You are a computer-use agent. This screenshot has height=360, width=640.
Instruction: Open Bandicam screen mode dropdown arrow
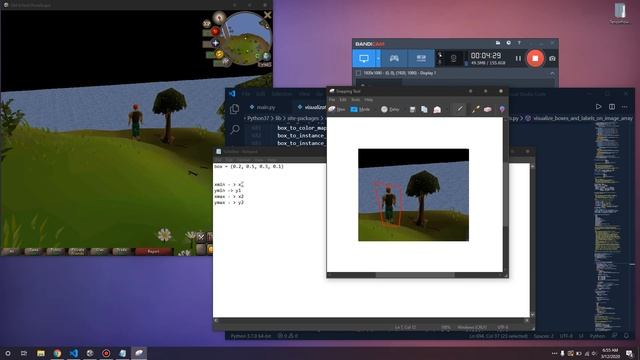[378, 58]
